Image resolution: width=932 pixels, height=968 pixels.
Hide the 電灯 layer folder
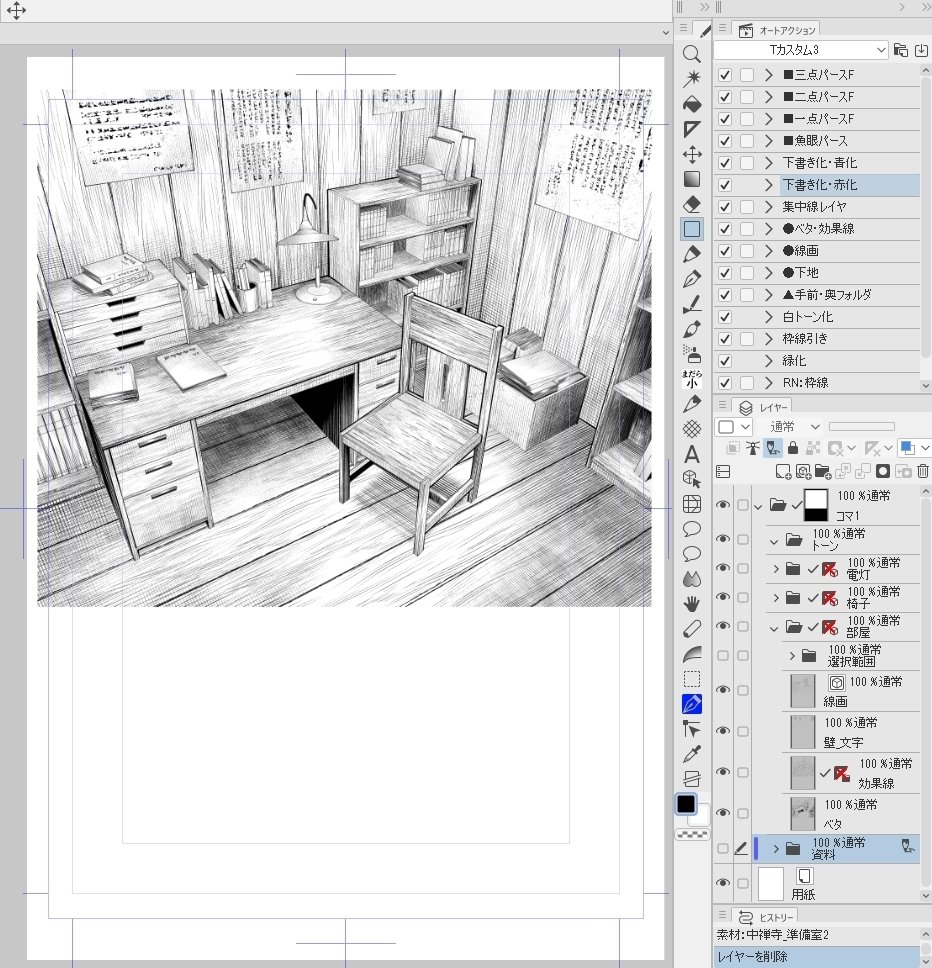point(722,568)
